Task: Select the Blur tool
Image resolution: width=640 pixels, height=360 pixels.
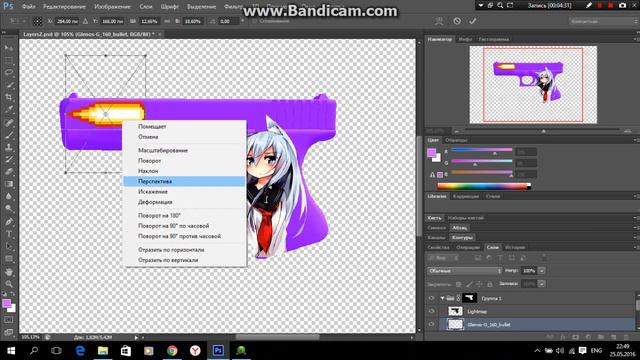Action: coord(9,196)
